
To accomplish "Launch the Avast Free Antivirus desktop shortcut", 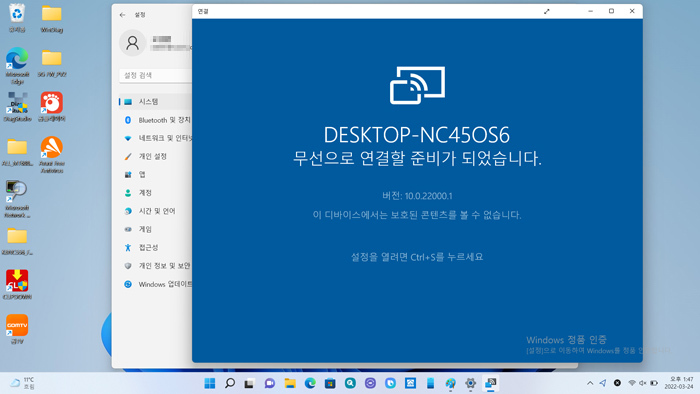I will [52, 154].
